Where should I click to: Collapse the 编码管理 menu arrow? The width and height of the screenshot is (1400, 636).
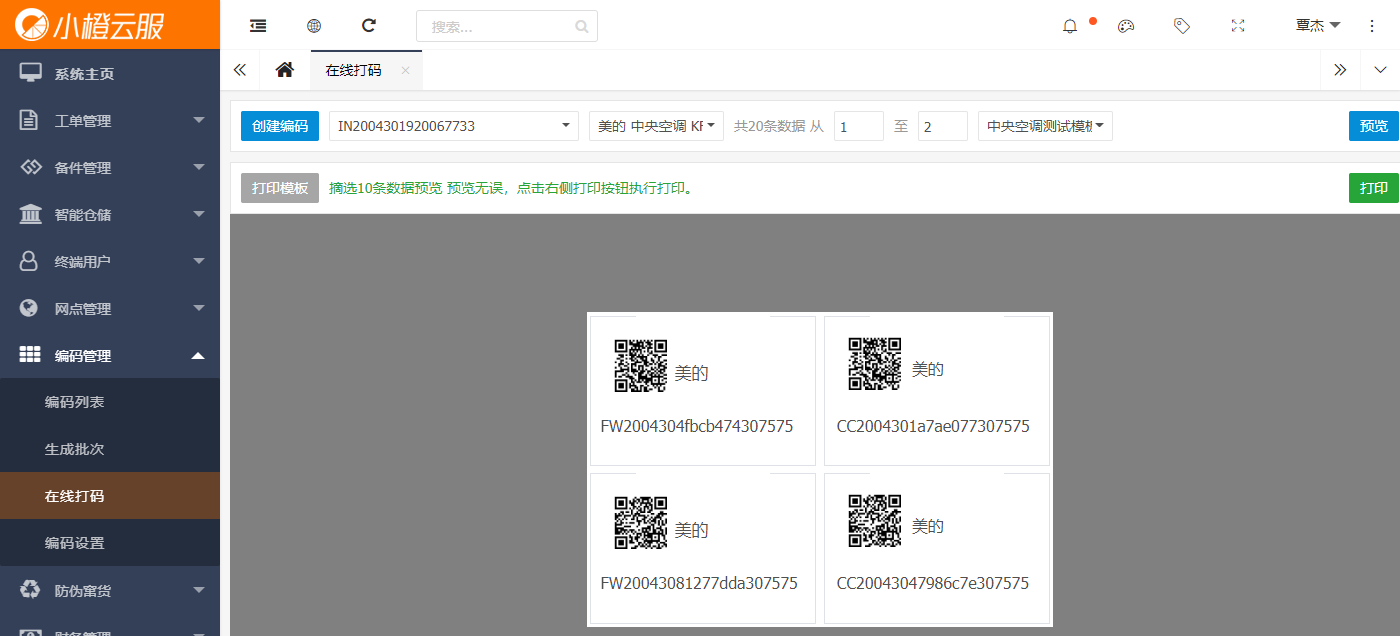click(x=198, y=355)
